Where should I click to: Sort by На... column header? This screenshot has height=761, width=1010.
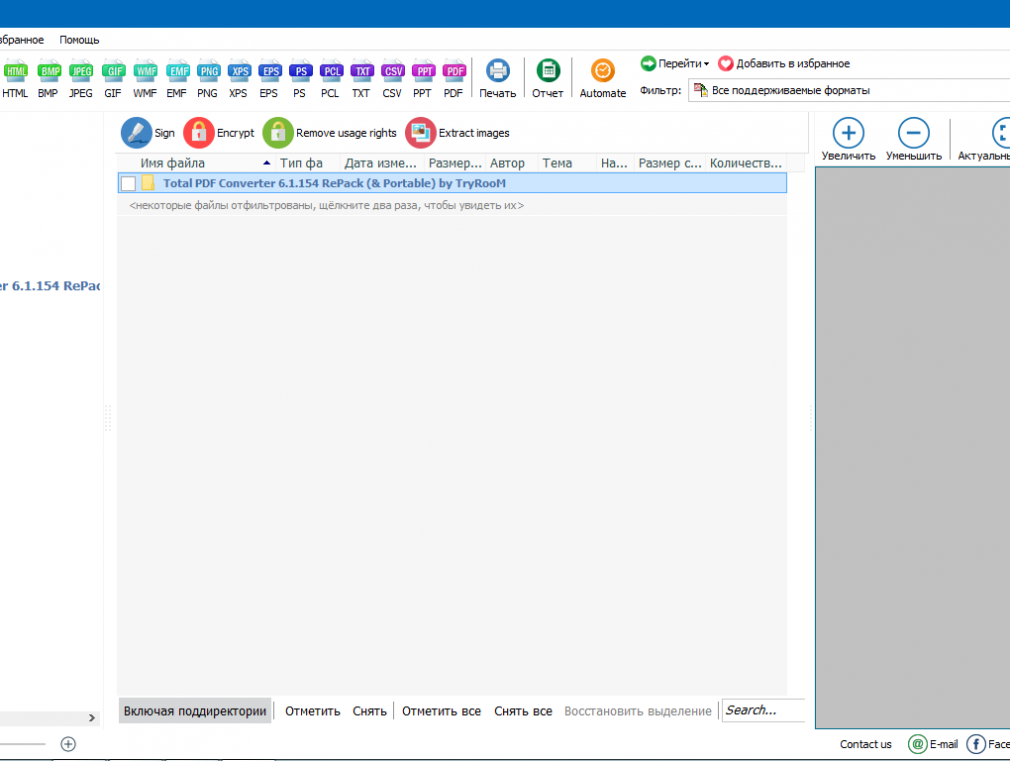pos(615,163)
